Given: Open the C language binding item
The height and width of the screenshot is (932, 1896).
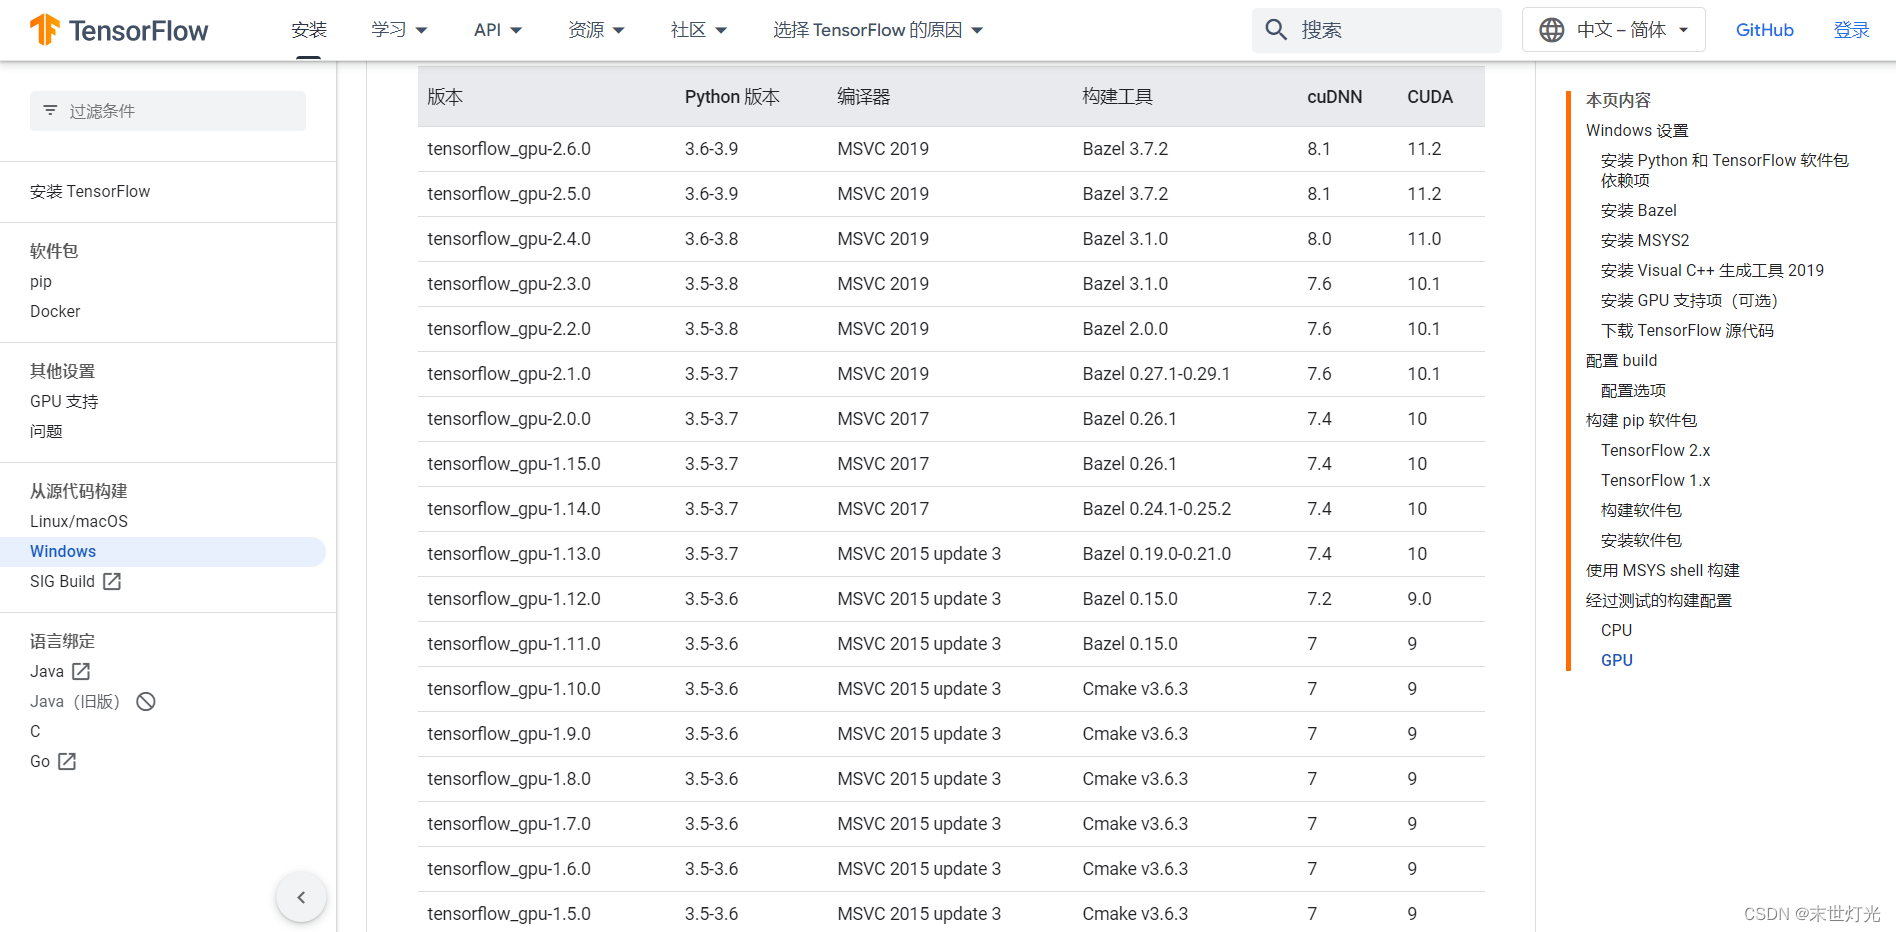Looking at the screenshot, I should [x=35, y=731].
